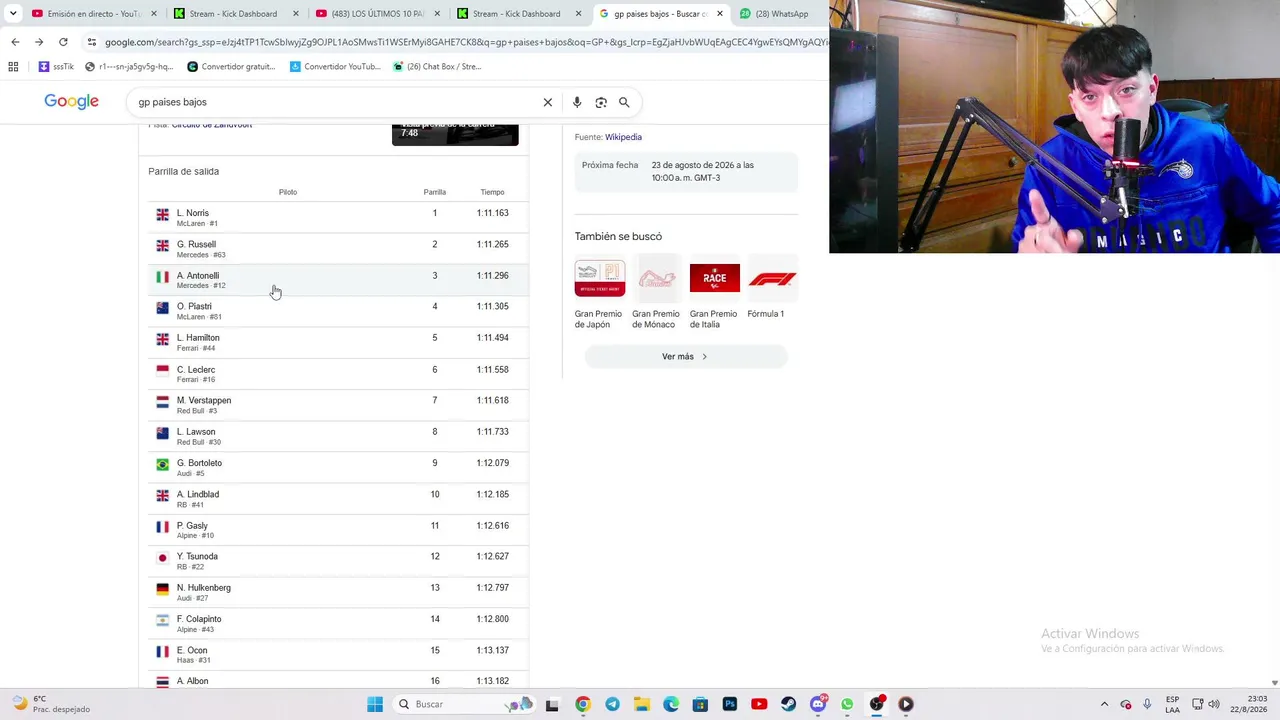The width and height of the screenshot is (1280, 720).
Task: Click the page scrollbar down arrow
Action: point(1274,683)
